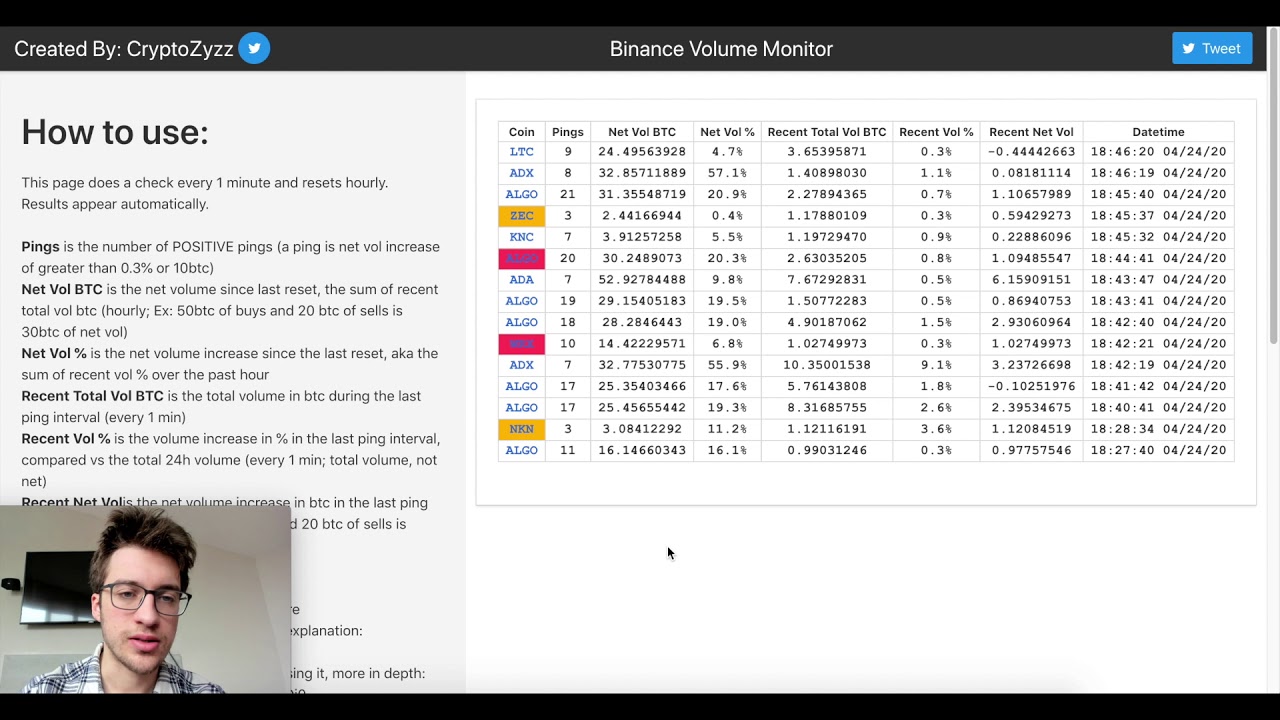The height and width of the screenshot is (720, 1280).
Task: Open the ADX link in the 18:42:19 row
Action: pos(521,365)
